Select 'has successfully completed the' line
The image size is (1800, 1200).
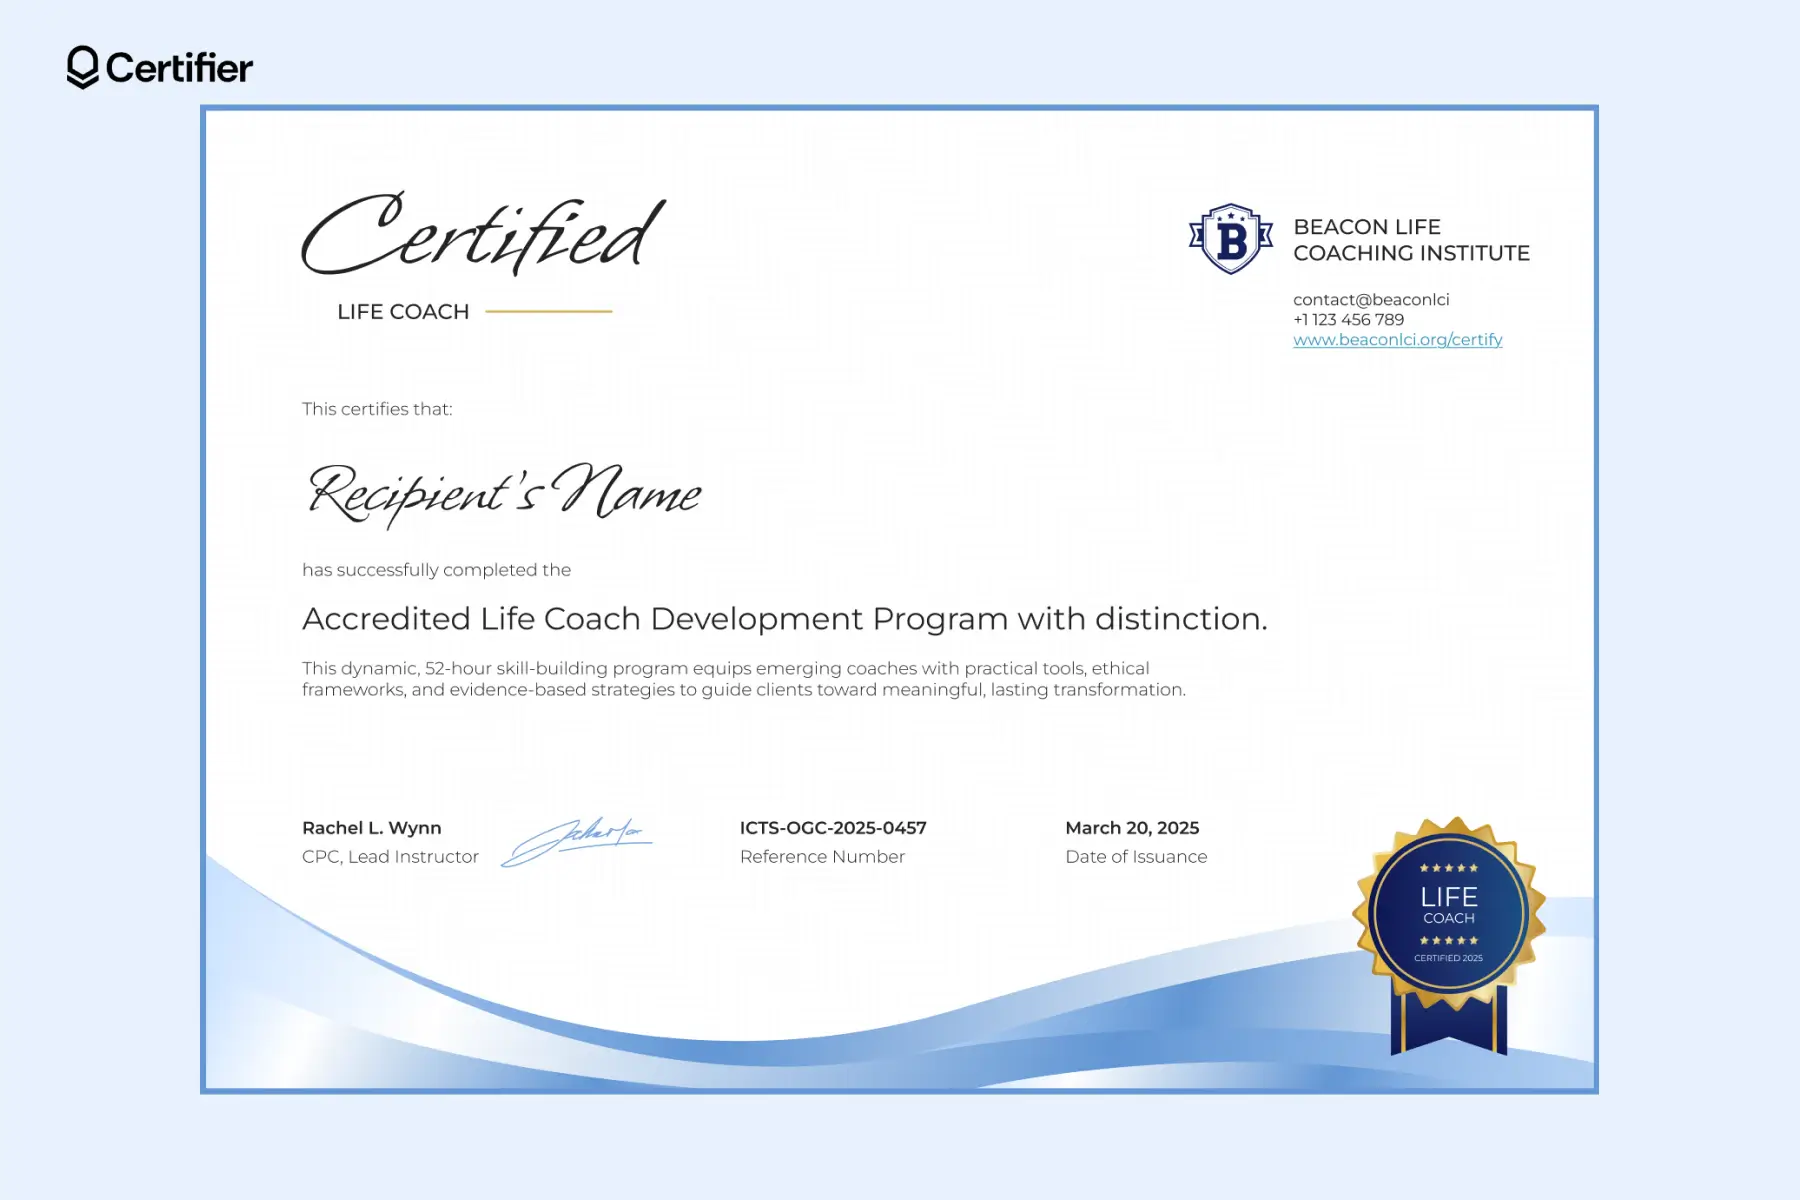coord(436,570)
